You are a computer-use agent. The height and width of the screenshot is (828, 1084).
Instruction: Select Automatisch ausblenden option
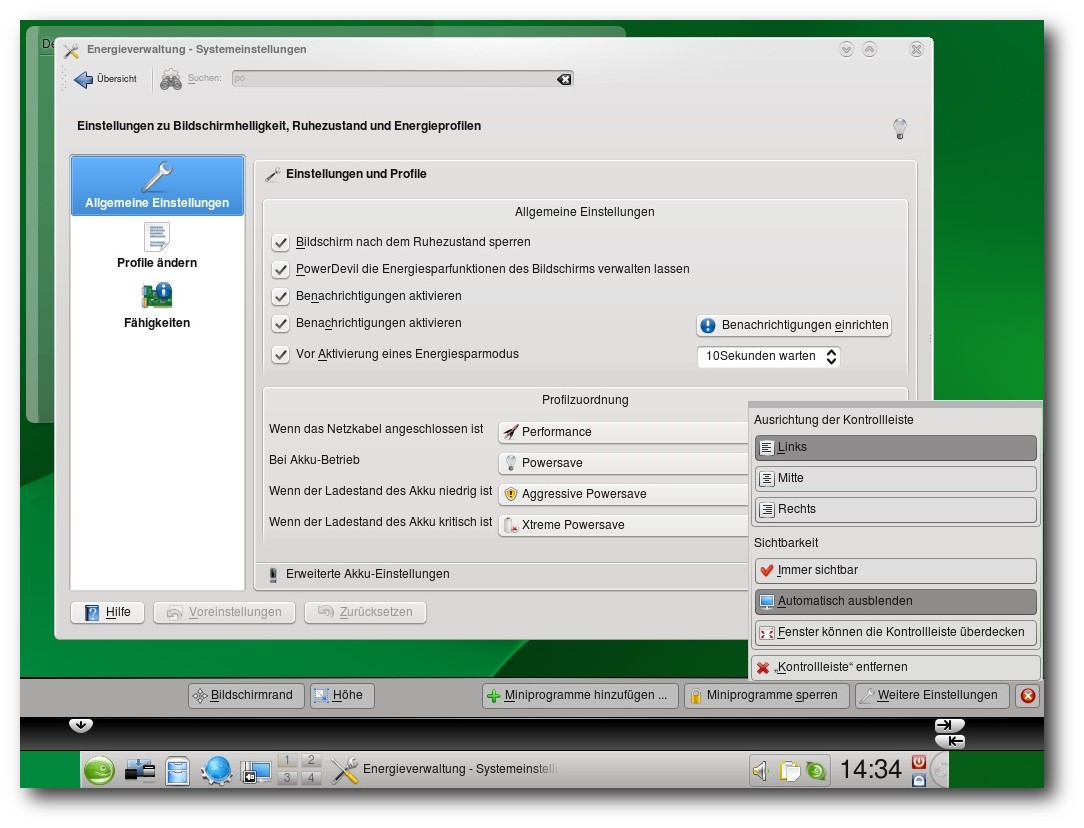coord(896,601)
